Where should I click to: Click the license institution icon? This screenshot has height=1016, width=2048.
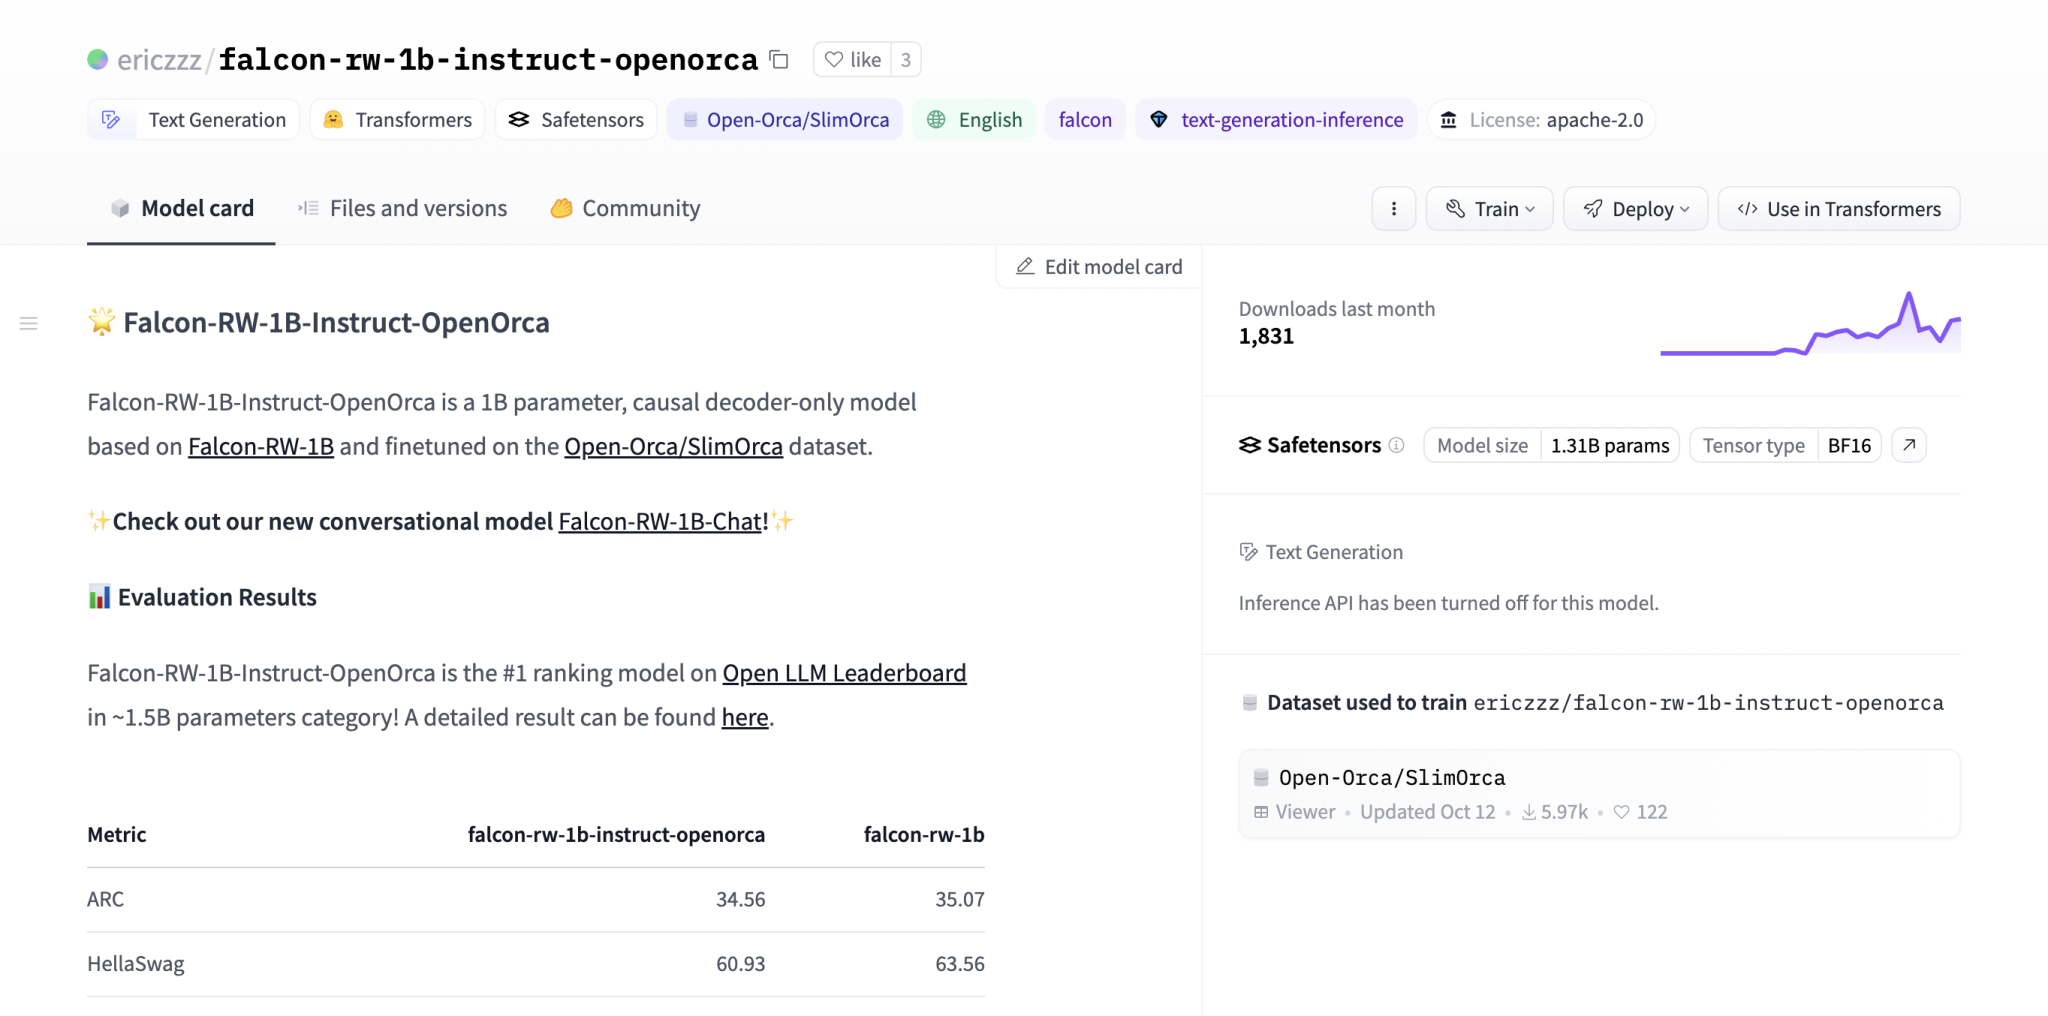coord(1449,119)
